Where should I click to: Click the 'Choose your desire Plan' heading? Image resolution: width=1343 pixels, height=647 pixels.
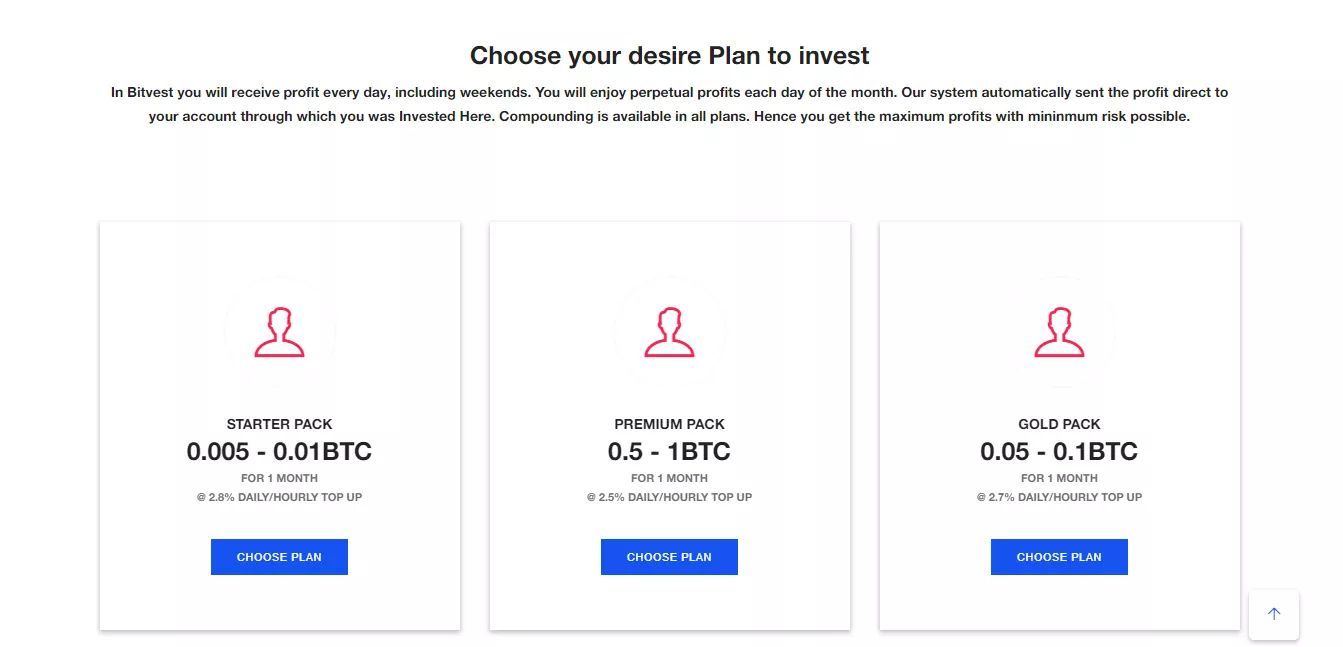669,55
